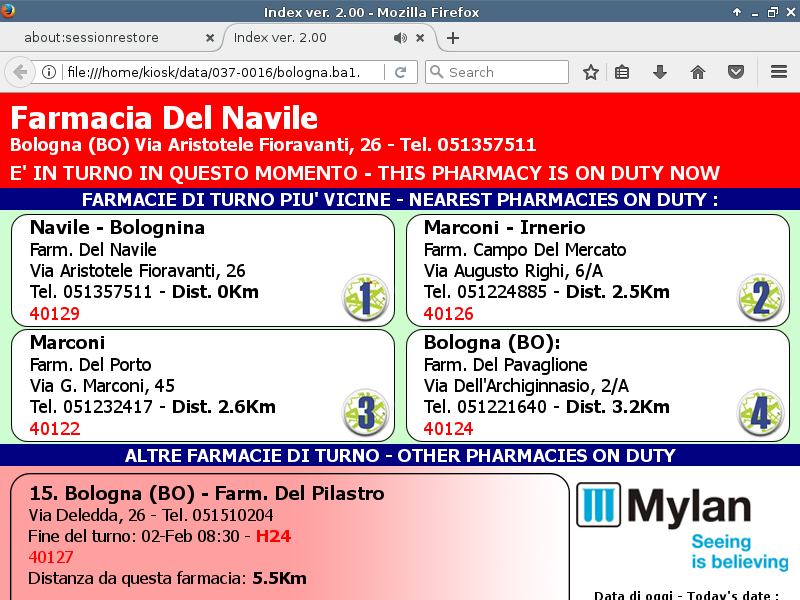Reload the current page
The width and height of the screenshot is (800, 600).
400,72
